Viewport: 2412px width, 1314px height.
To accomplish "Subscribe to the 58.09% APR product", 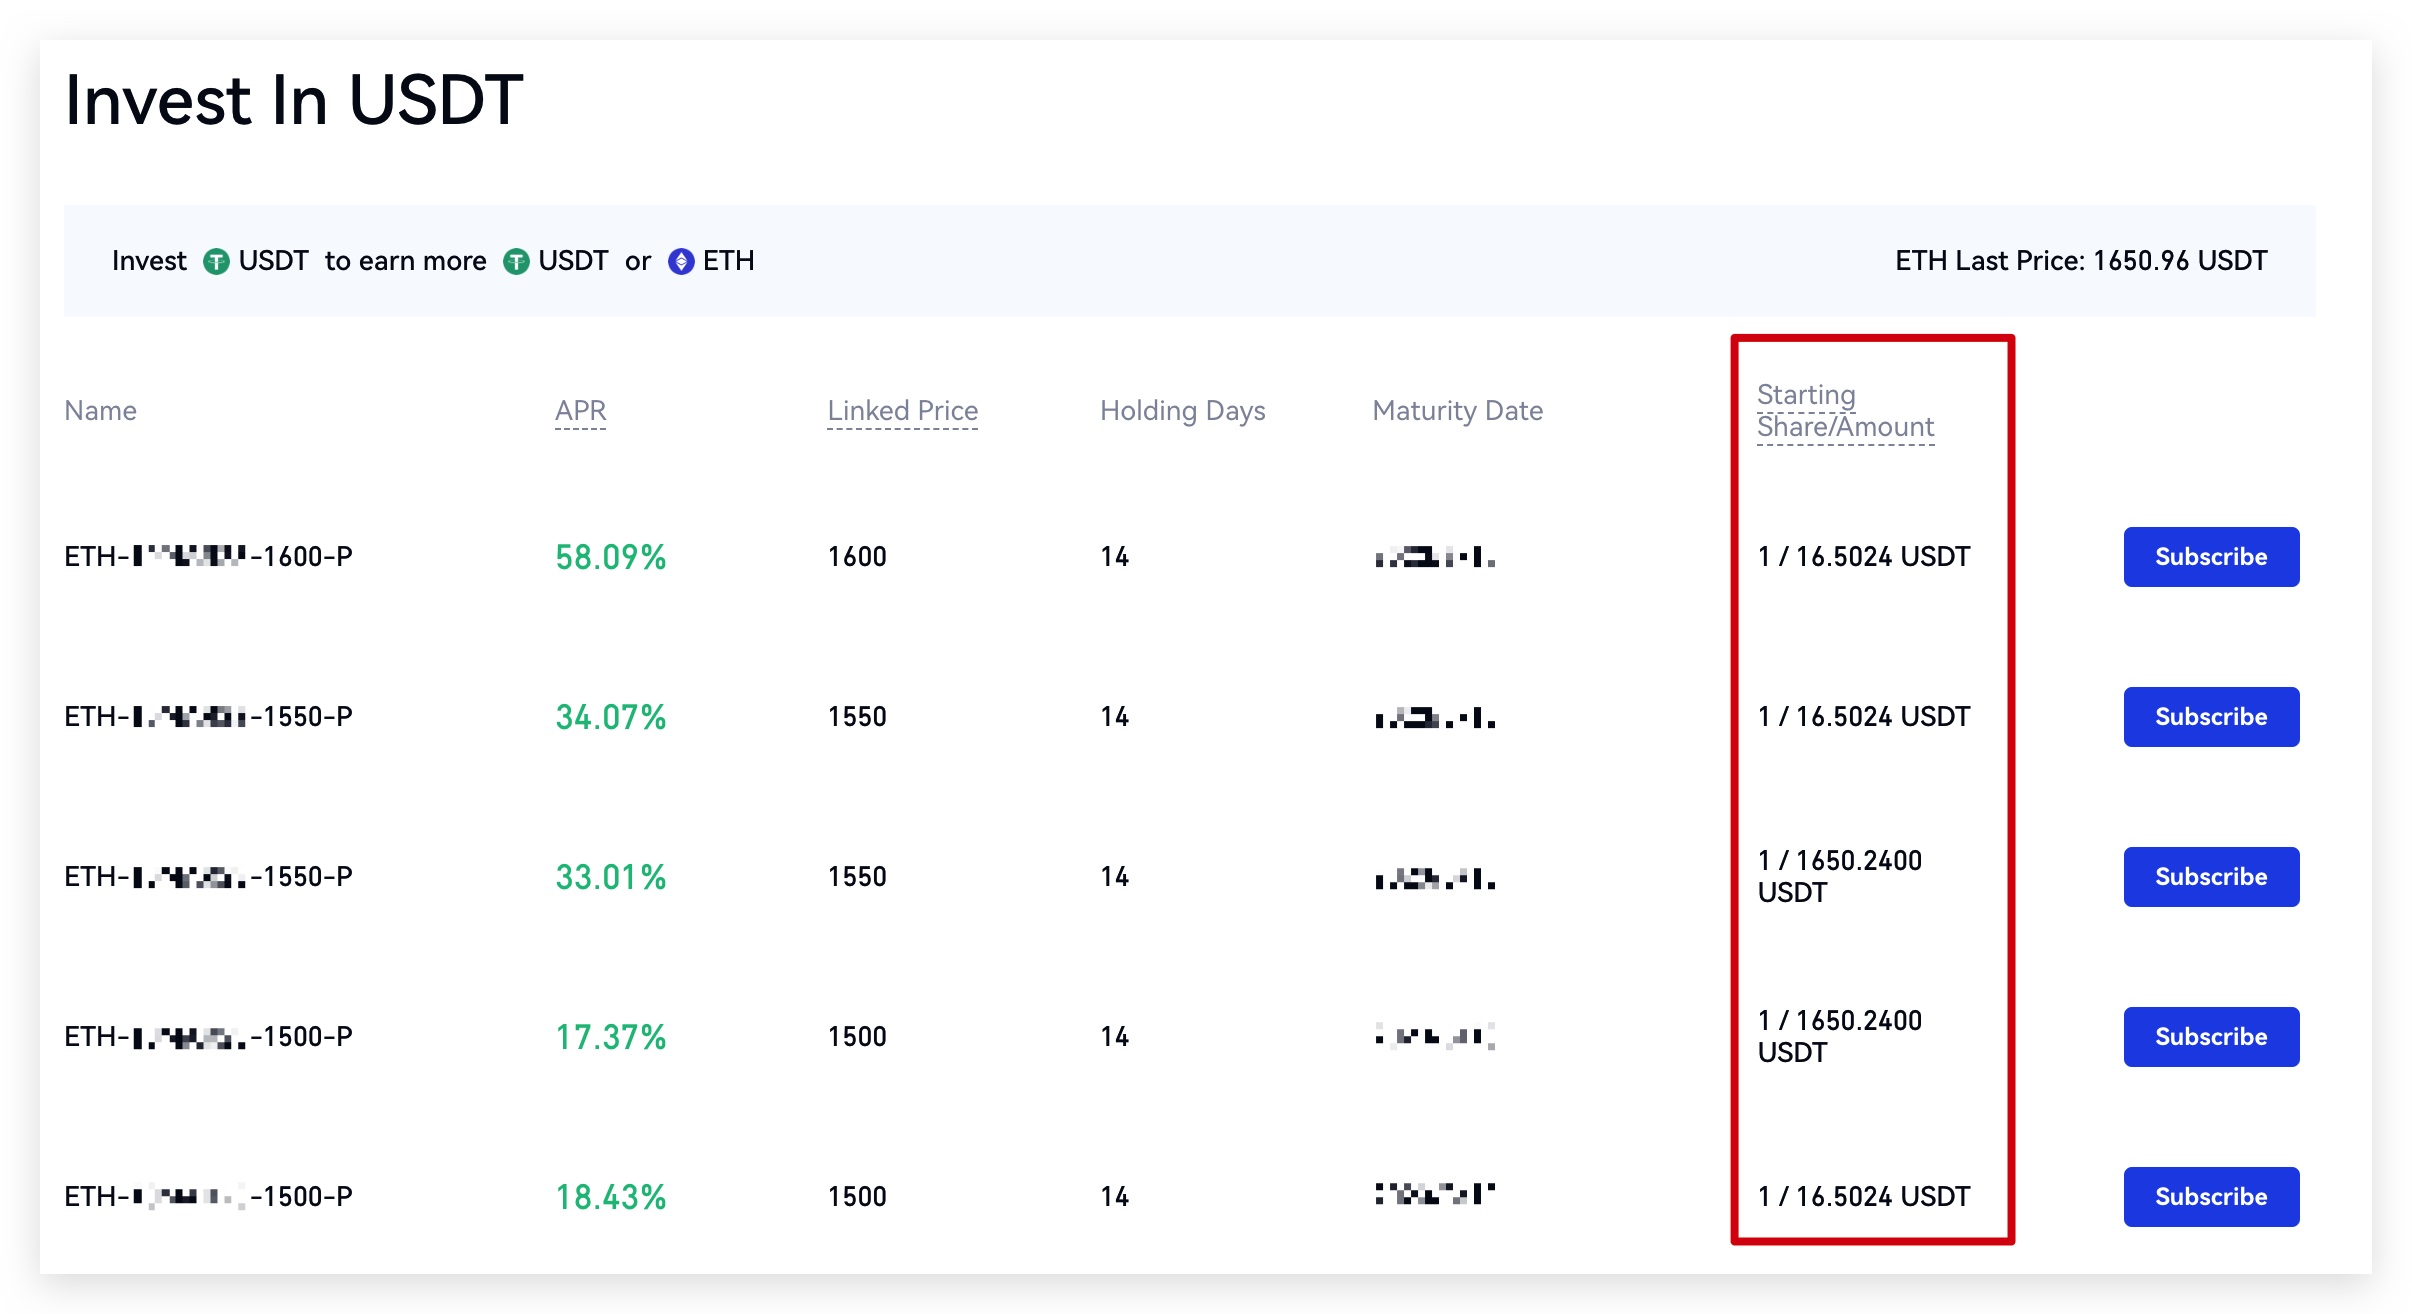I will point(2210,557).
